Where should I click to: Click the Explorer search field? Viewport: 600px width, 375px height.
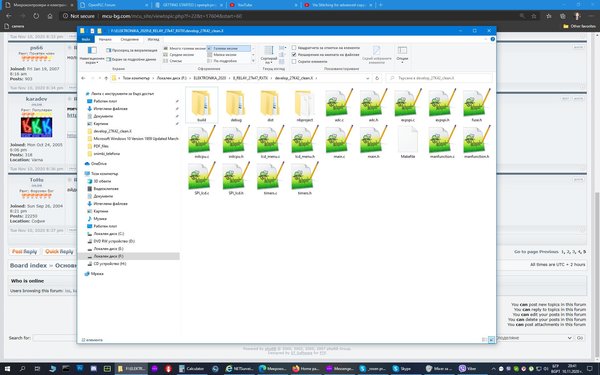coord(439,78)
